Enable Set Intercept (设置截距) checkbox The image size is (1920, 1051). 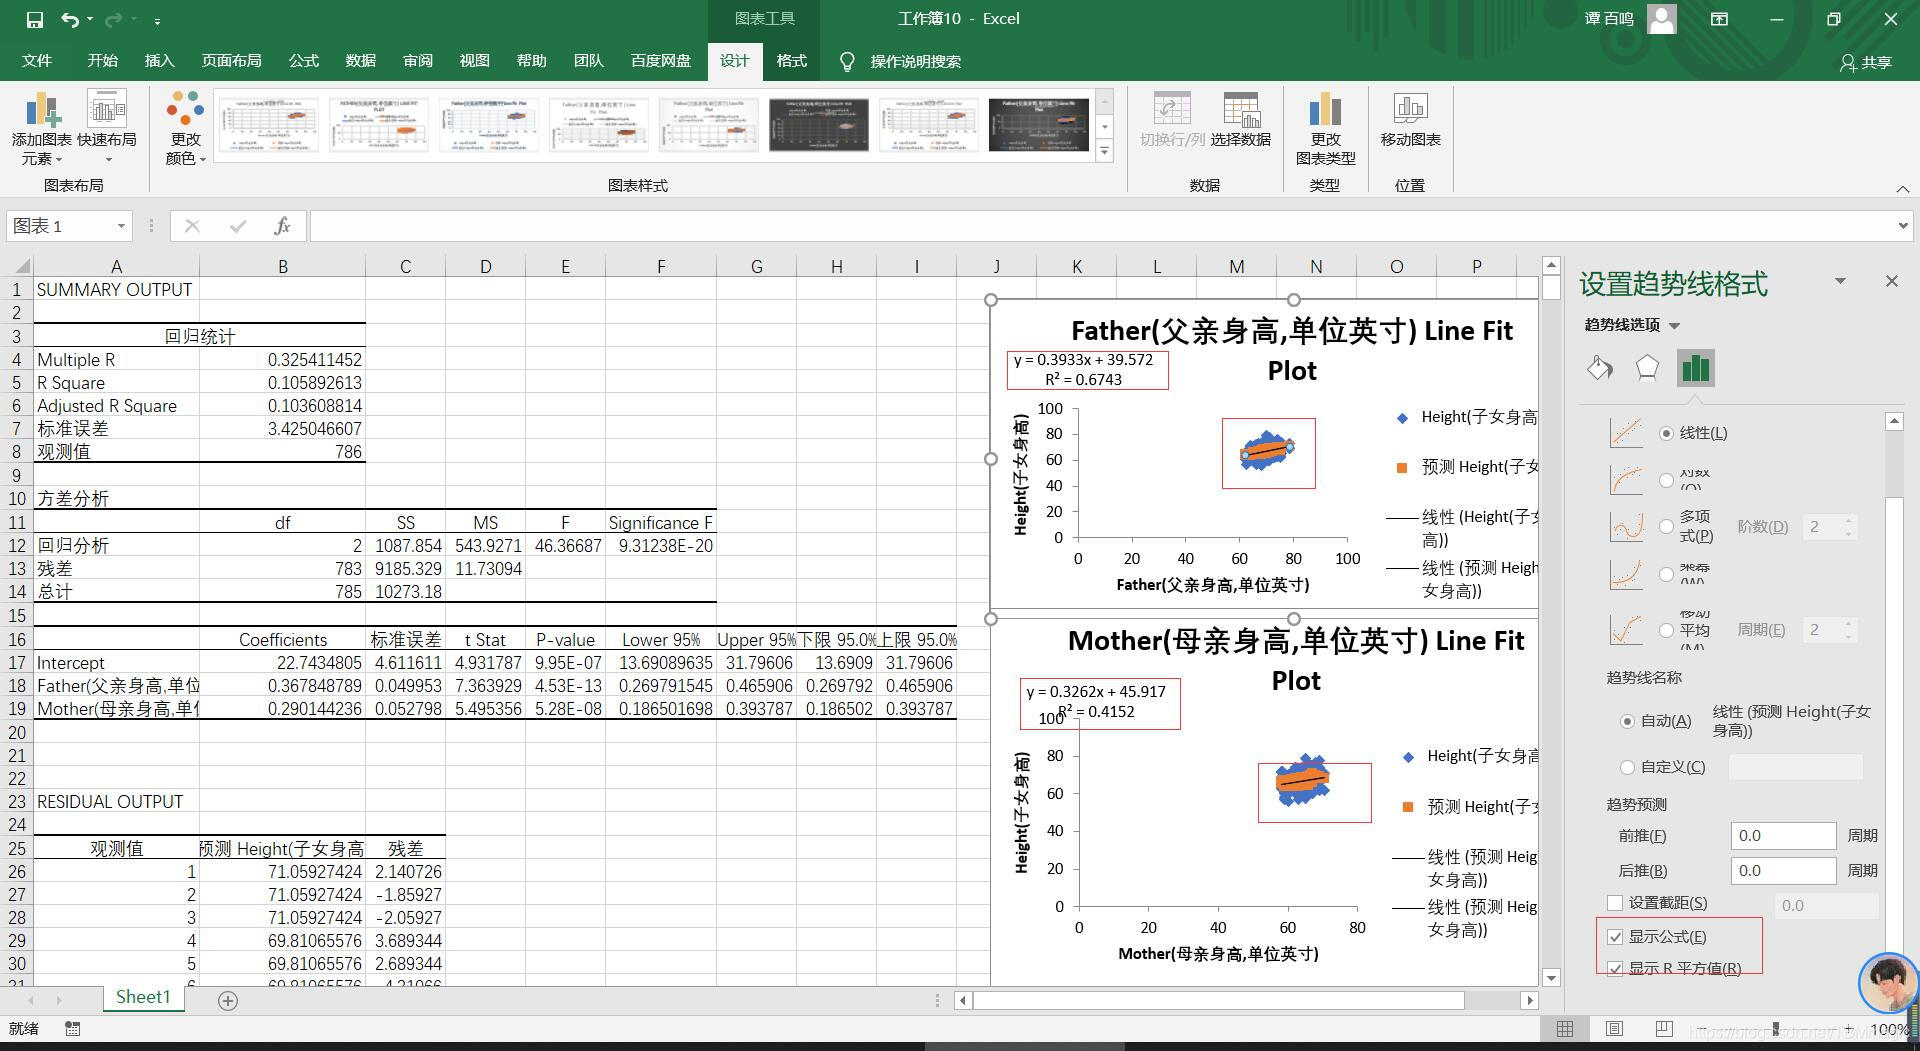coord(1614,903)
